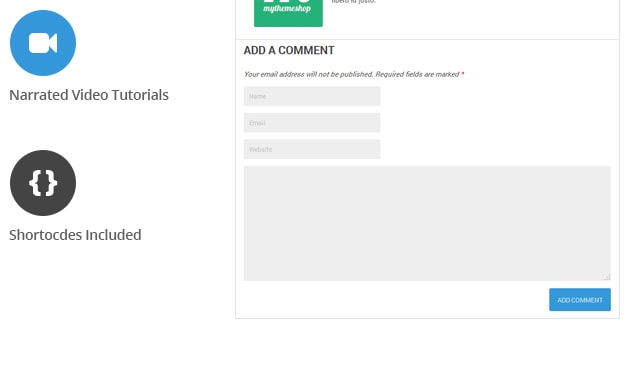Click inside the large comment text area
Screen dimensions: 630x386
pos(427,223)
